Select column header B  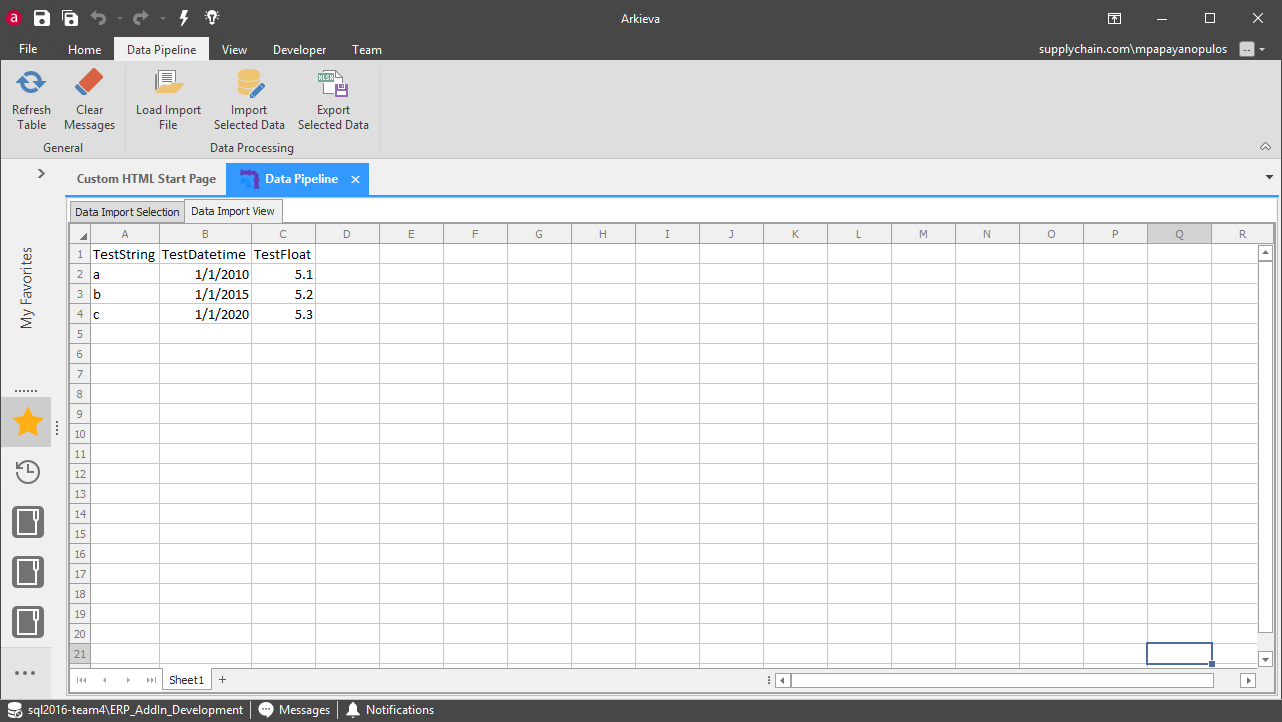click(205, 234)
